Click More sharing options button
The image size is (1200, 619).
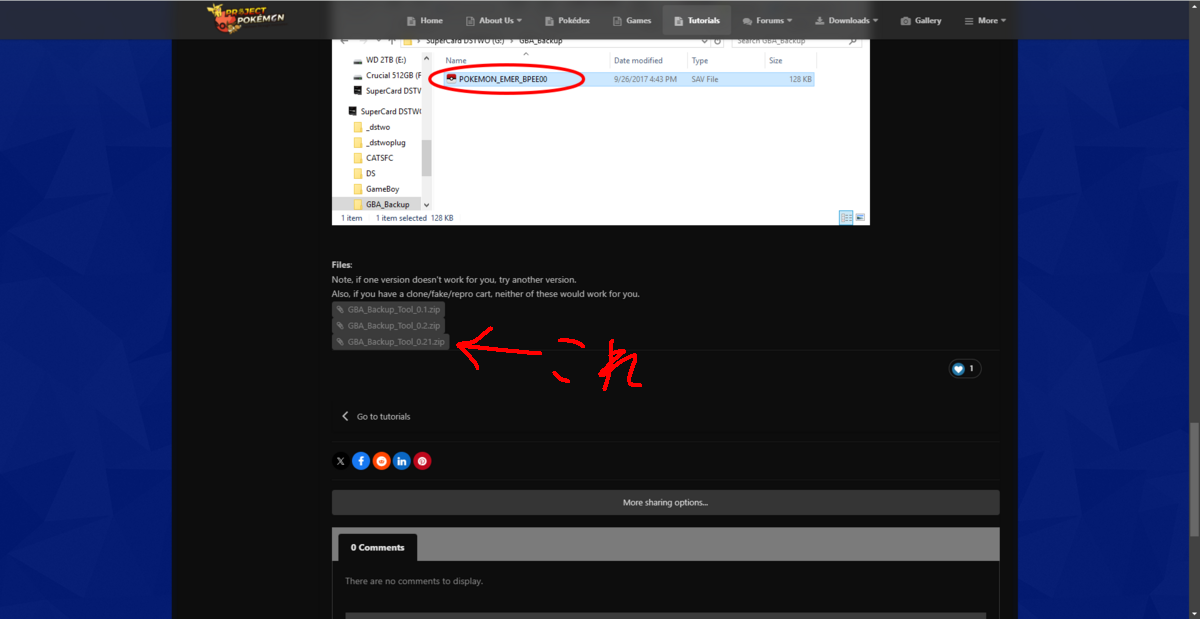coord(665,502)
